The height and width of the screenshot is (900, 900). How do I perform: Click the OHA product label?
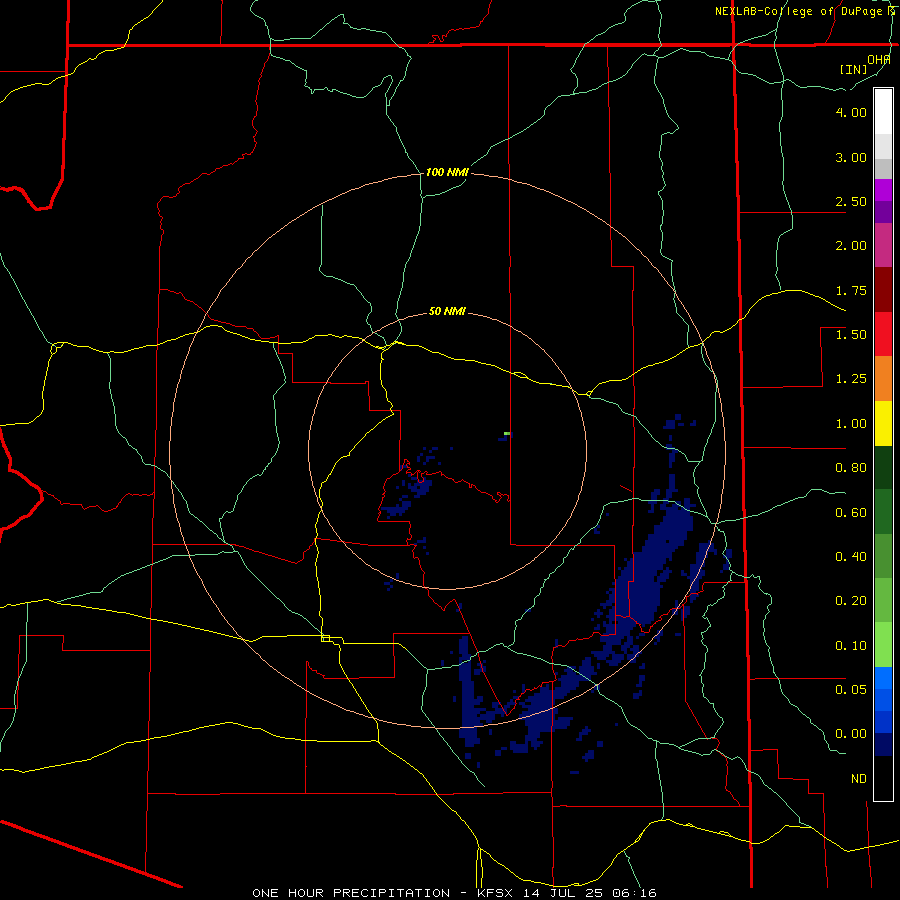[x=879, y=60]
